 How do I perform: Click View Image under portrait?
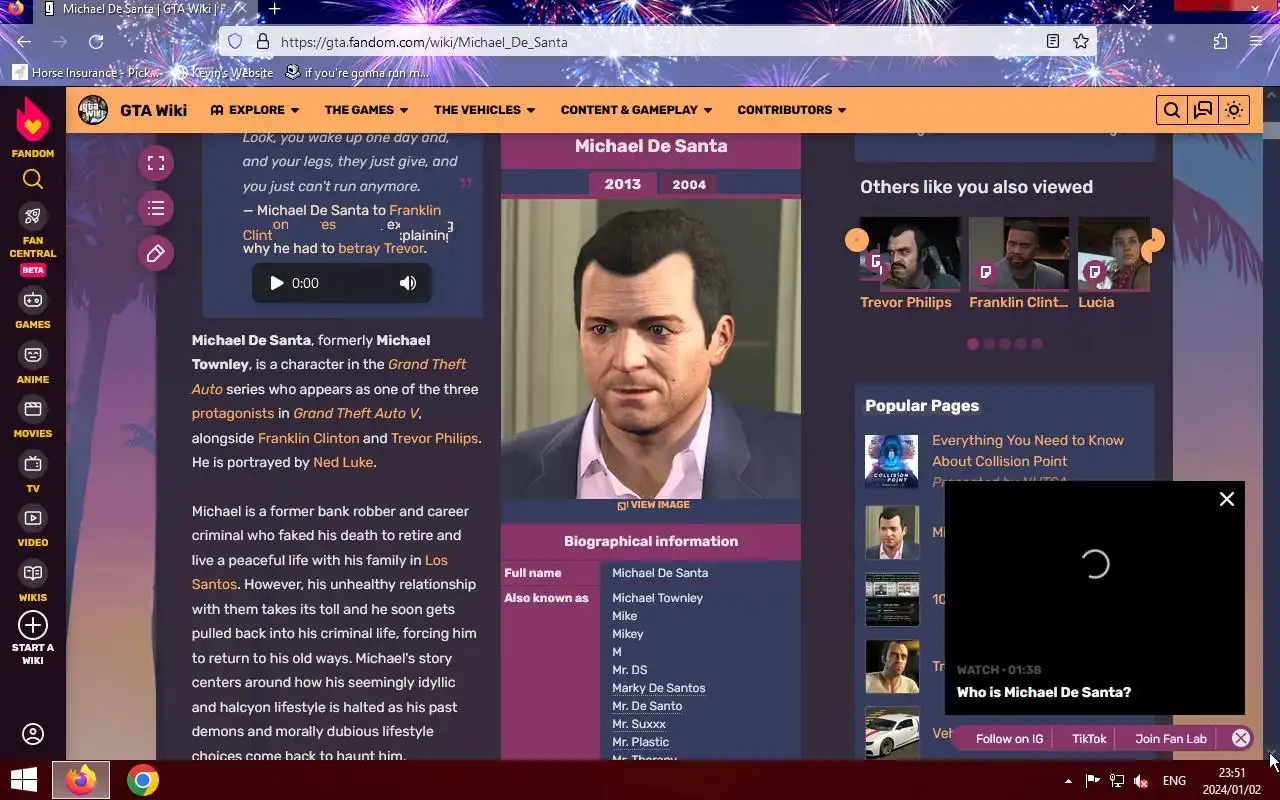coord(653,505)
